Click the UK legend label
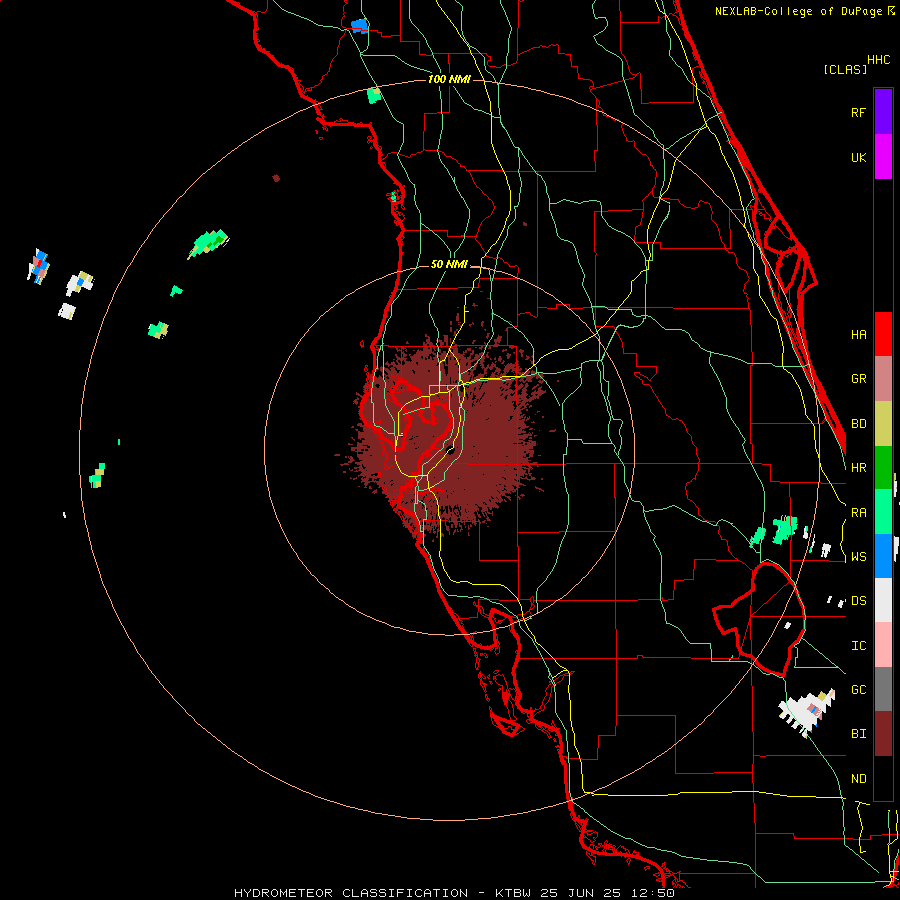The width and height of the screenshot is (900, 900). (x=858, y=157)
